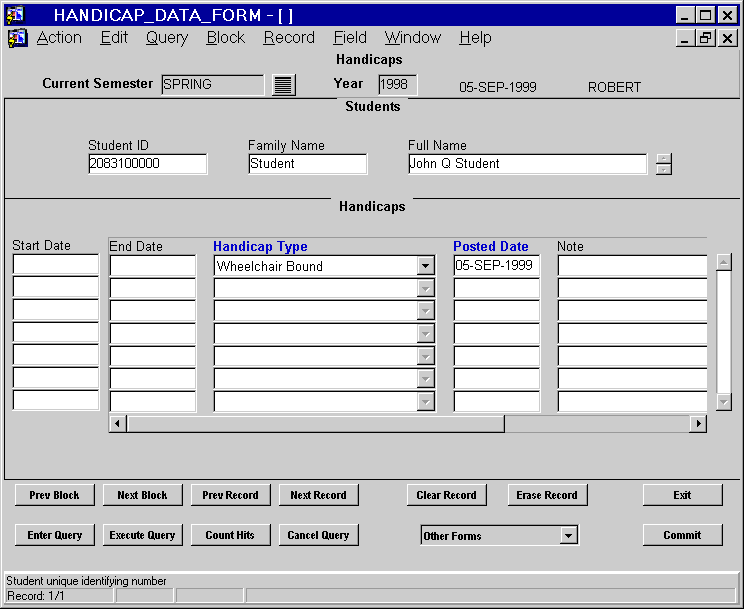This screenshot has width=744, height=609.
Task: Click horizontal scrollbar right arrow
Action: 698,423
